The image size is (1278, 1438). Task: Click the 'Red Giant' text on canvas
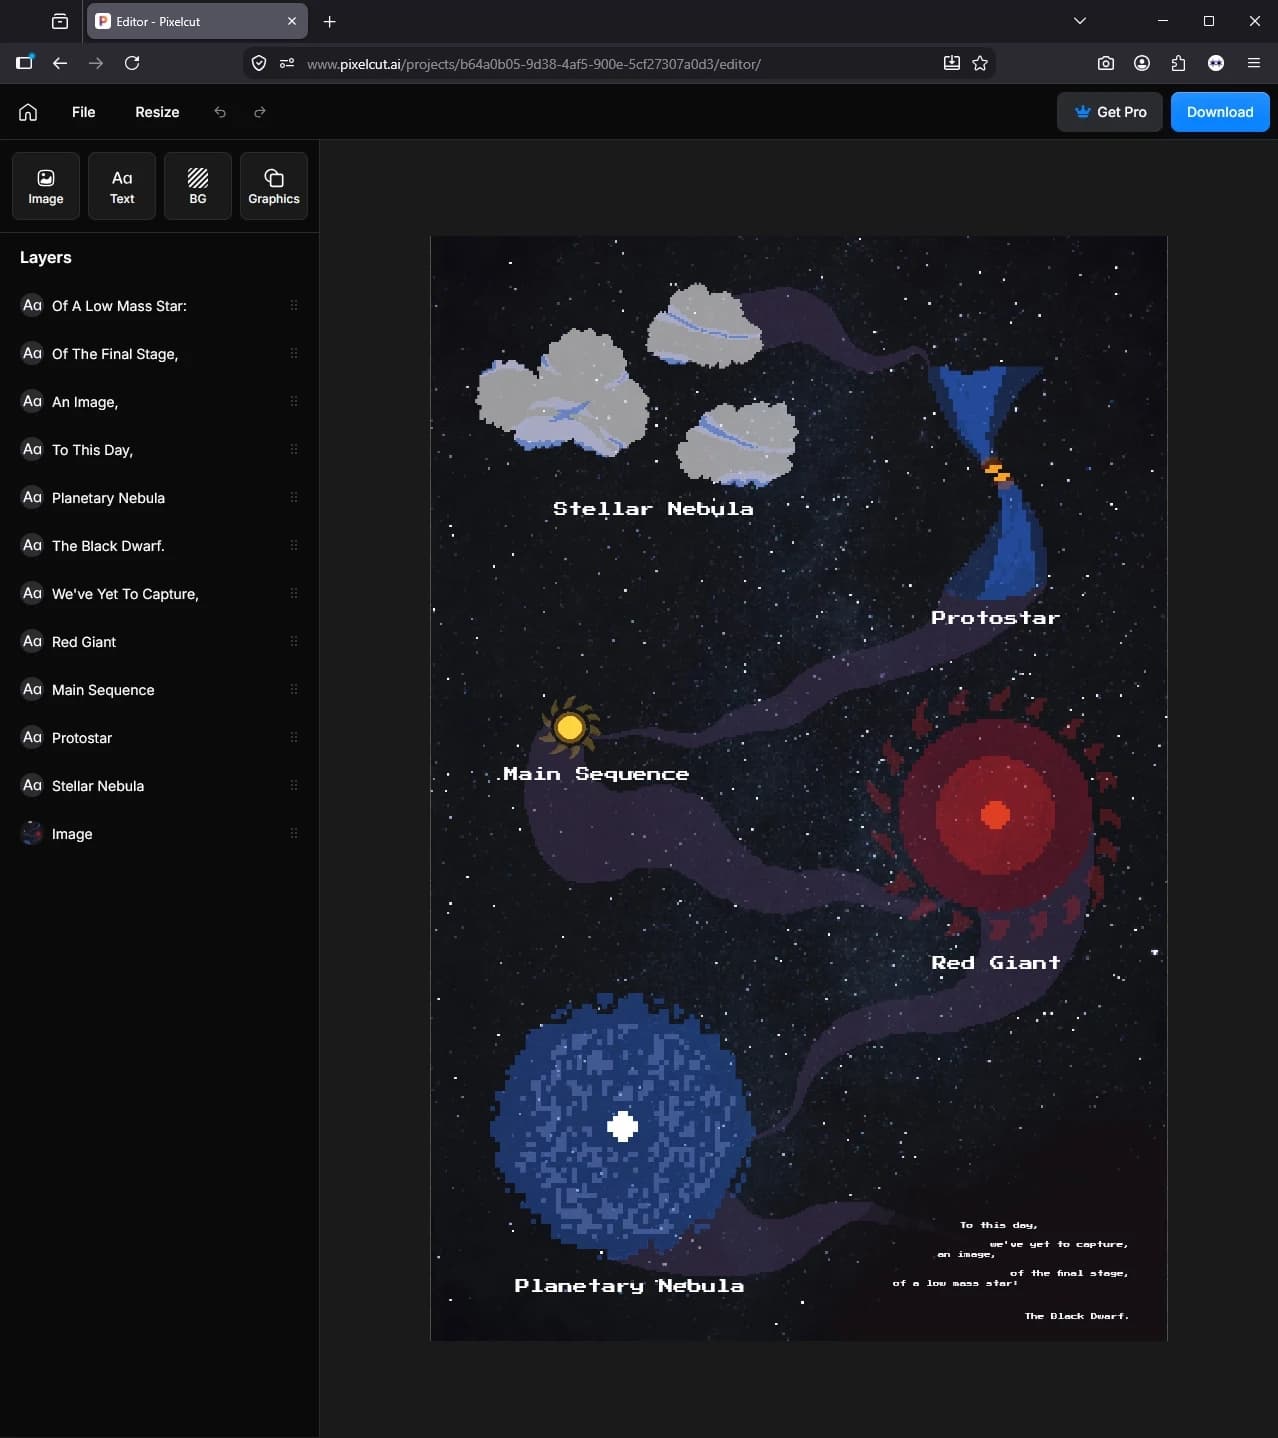click(995, 962)
